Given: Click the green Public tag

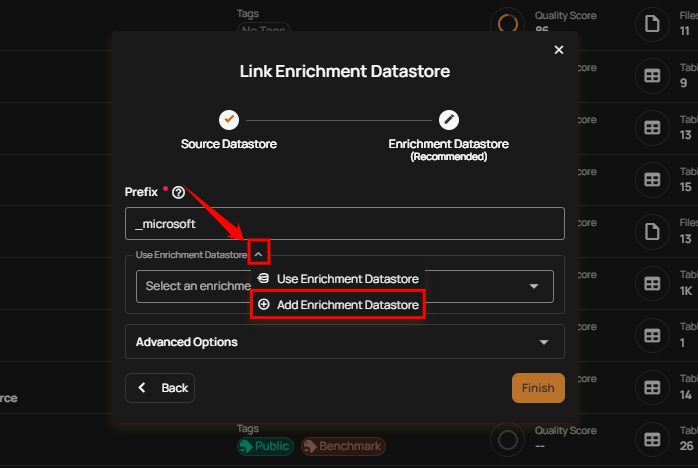Looking at the screenshot, I should pyautogui.click(x=265, y=446).
